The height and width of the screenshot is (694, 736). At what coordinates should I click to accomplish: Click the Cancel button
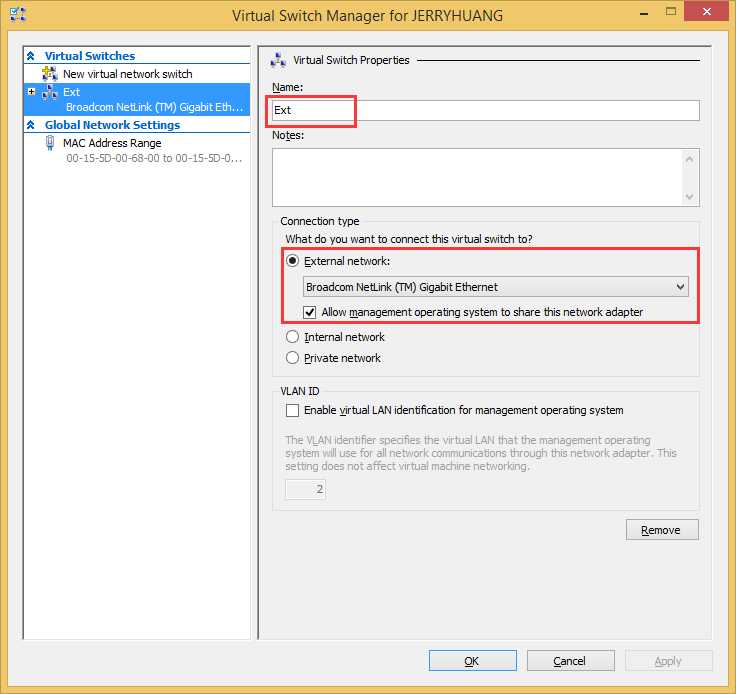pyautogui.click(x=571, y=661)
